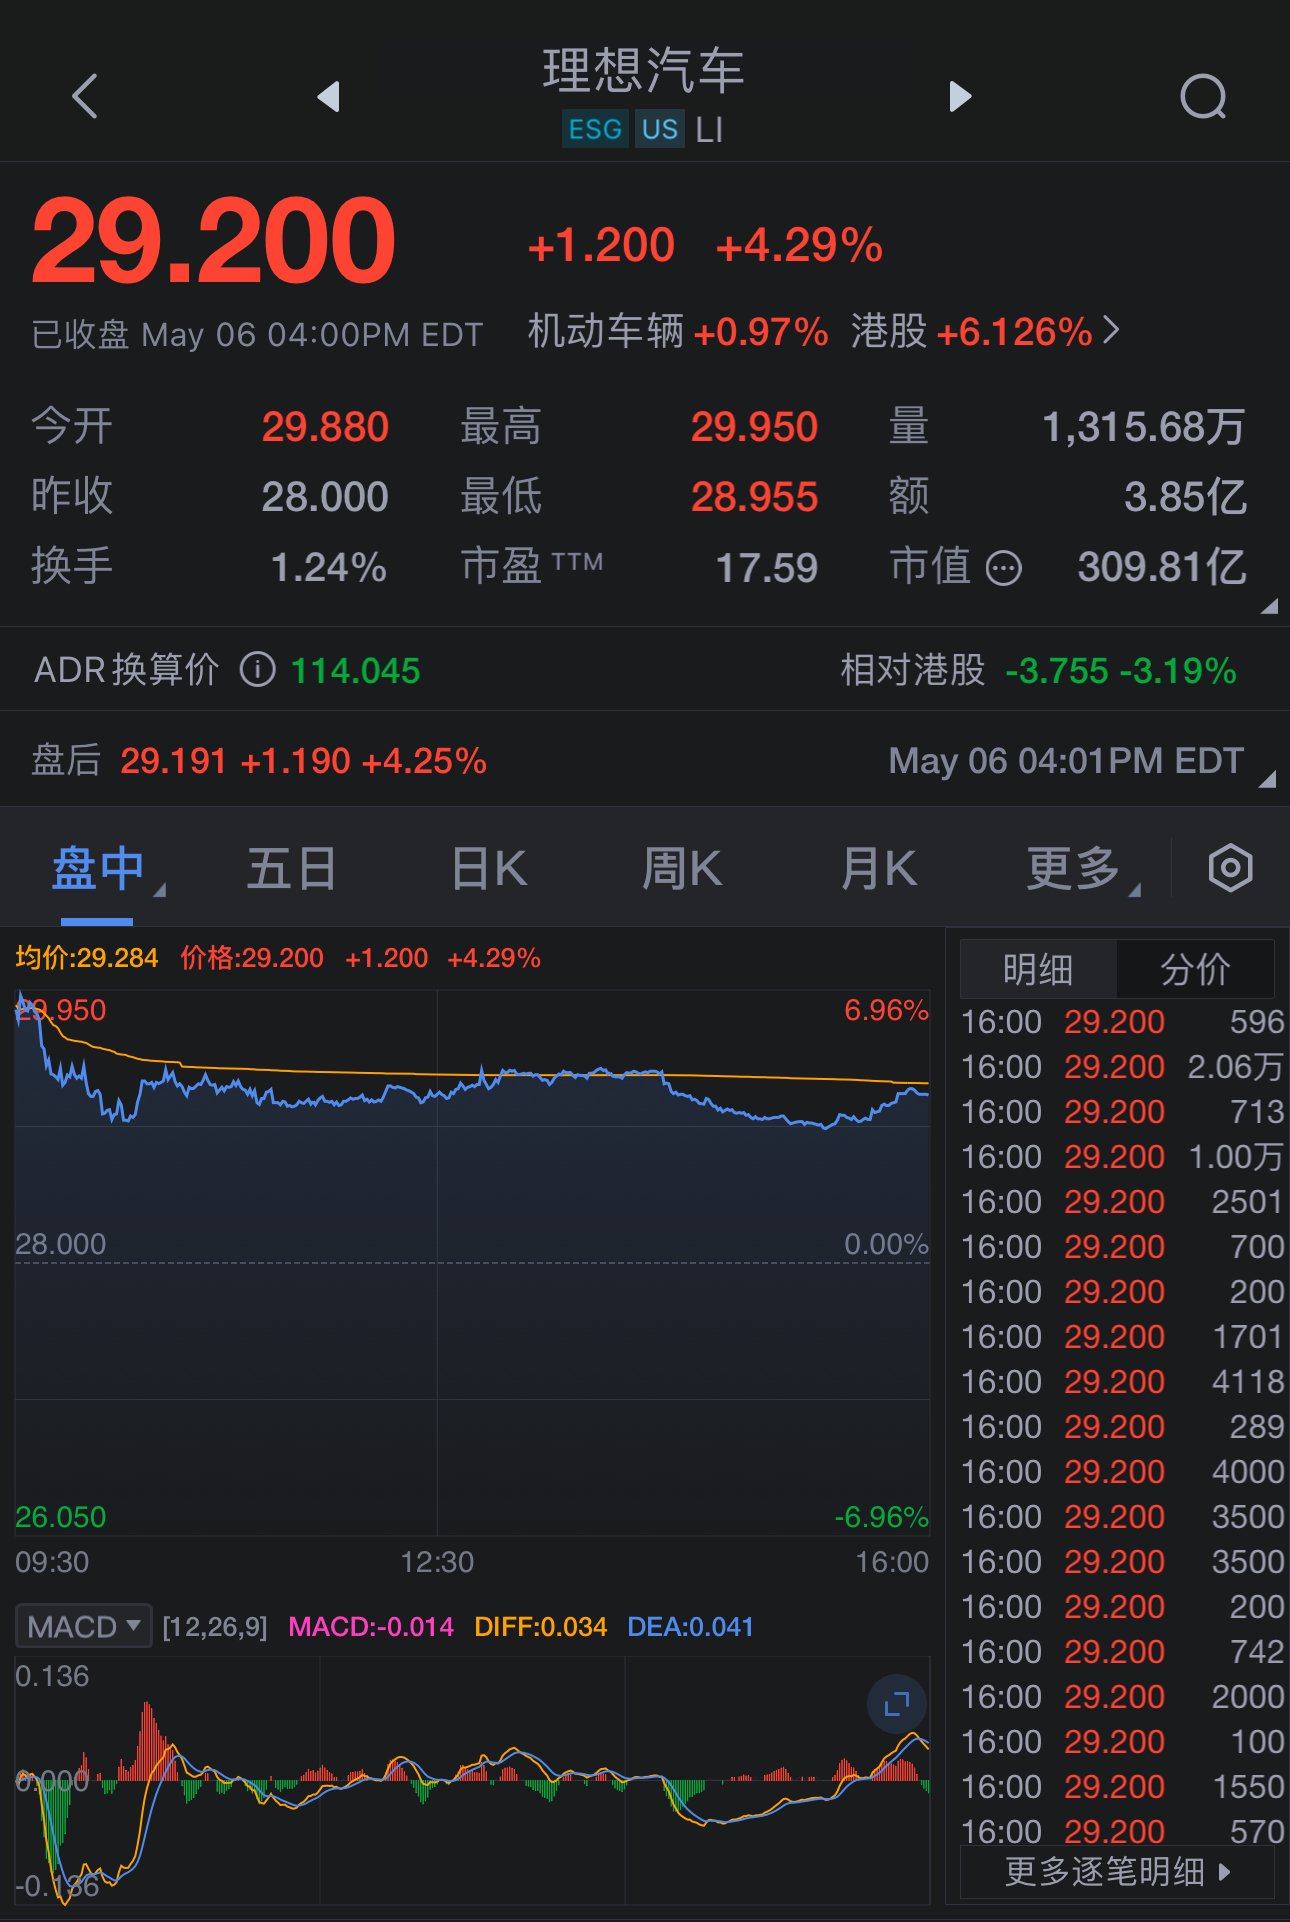The height and width of the screenshot is (1922, 1290).
Task: Open chart settings hexagon icon
Action: tap(1230, 867)
